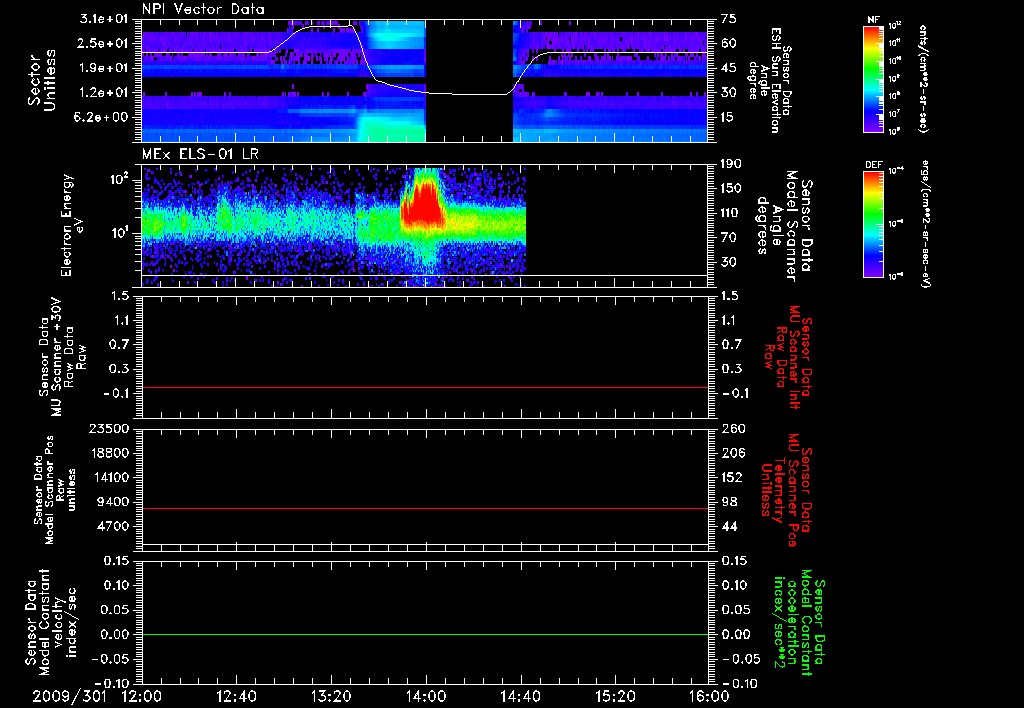Click the '44' telemetry tick value
The height and width of the screenshot is (708, 1024).
(729, 526)
